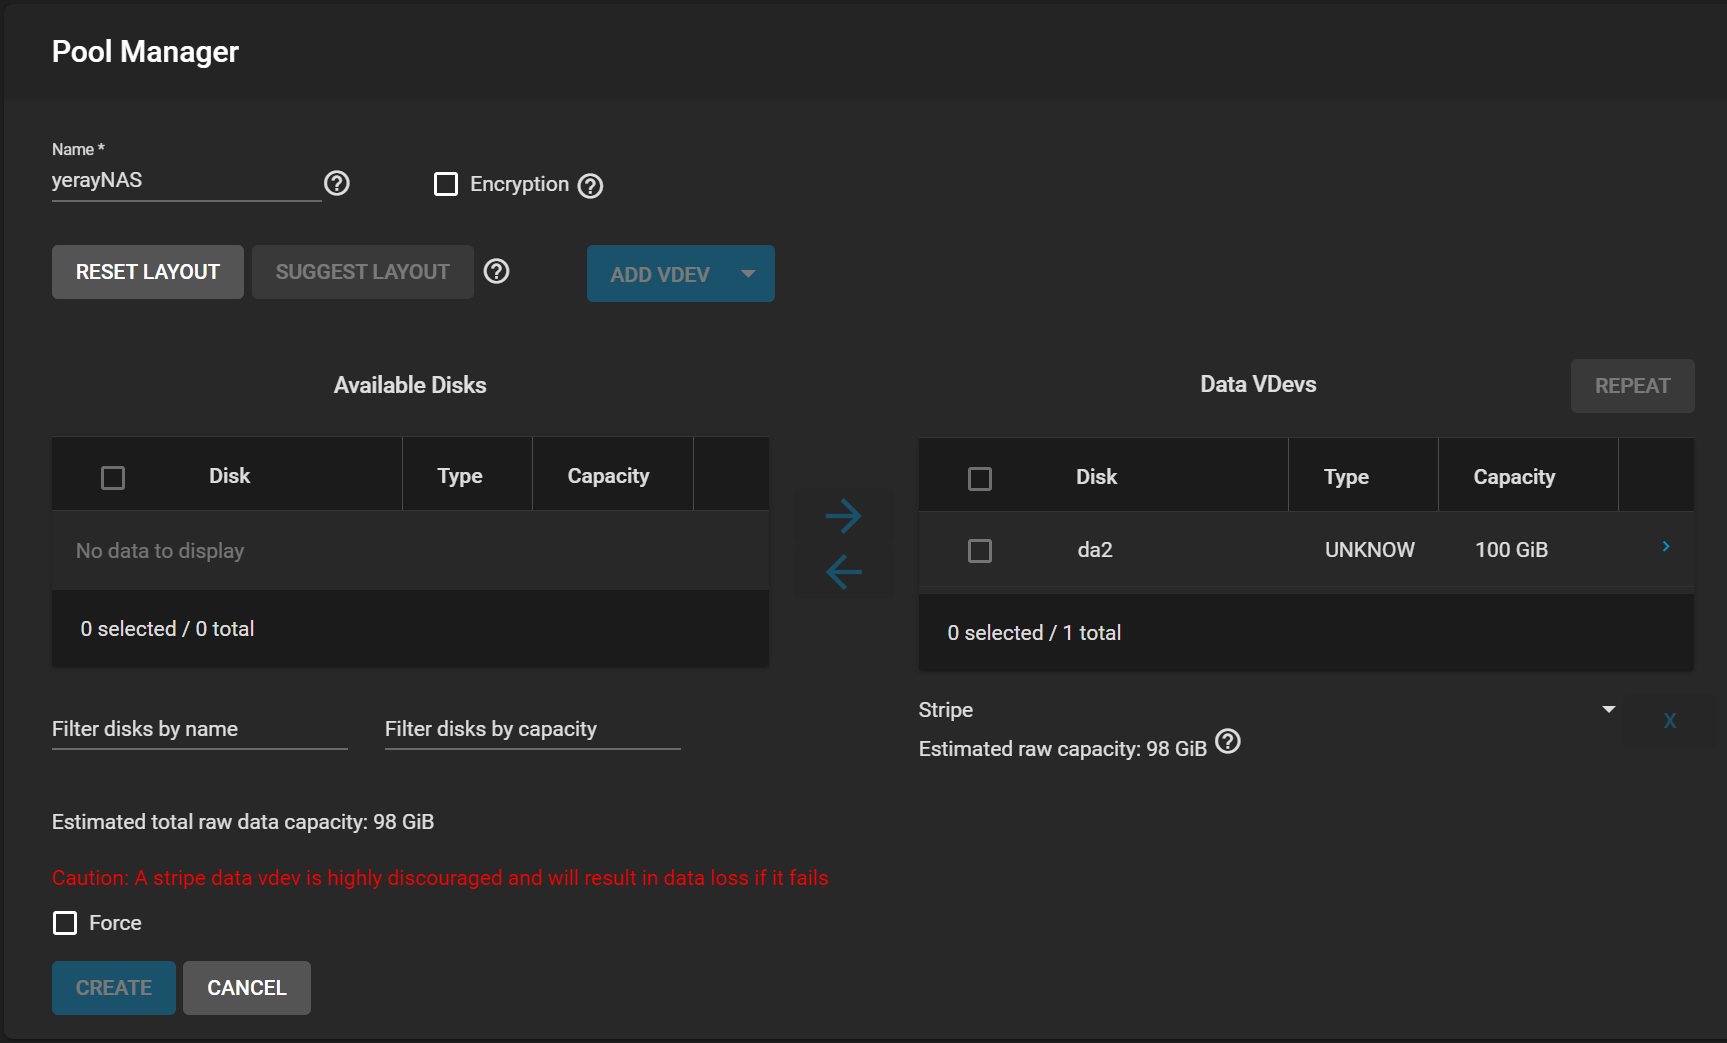The width and height of the screenshot is (1727, 1043).
Task: Open help for the pool Name field
Action: click(x=337, y=183)
